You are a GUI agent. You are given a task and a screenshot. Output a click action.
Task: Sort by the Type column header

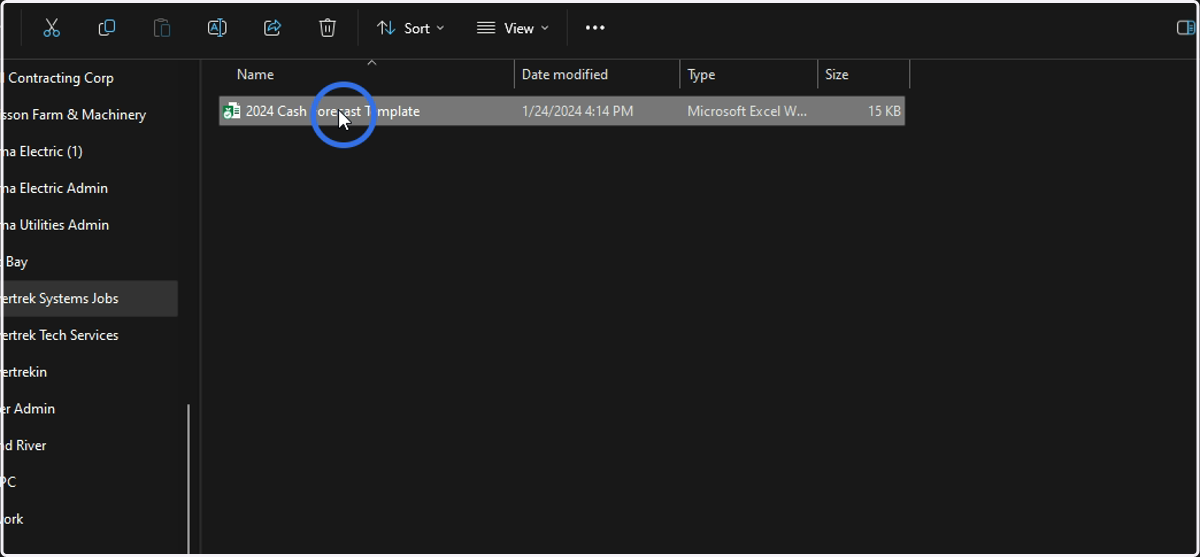(x=748, y=75)
